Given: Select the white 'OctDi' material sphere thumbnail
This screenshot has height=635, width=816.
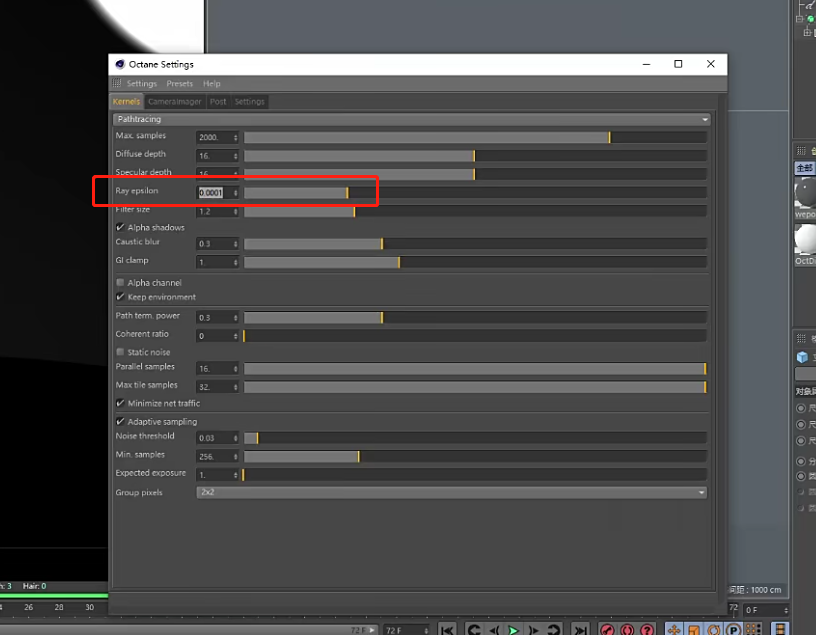Looking at the screenshot, I should pos(805,239).
